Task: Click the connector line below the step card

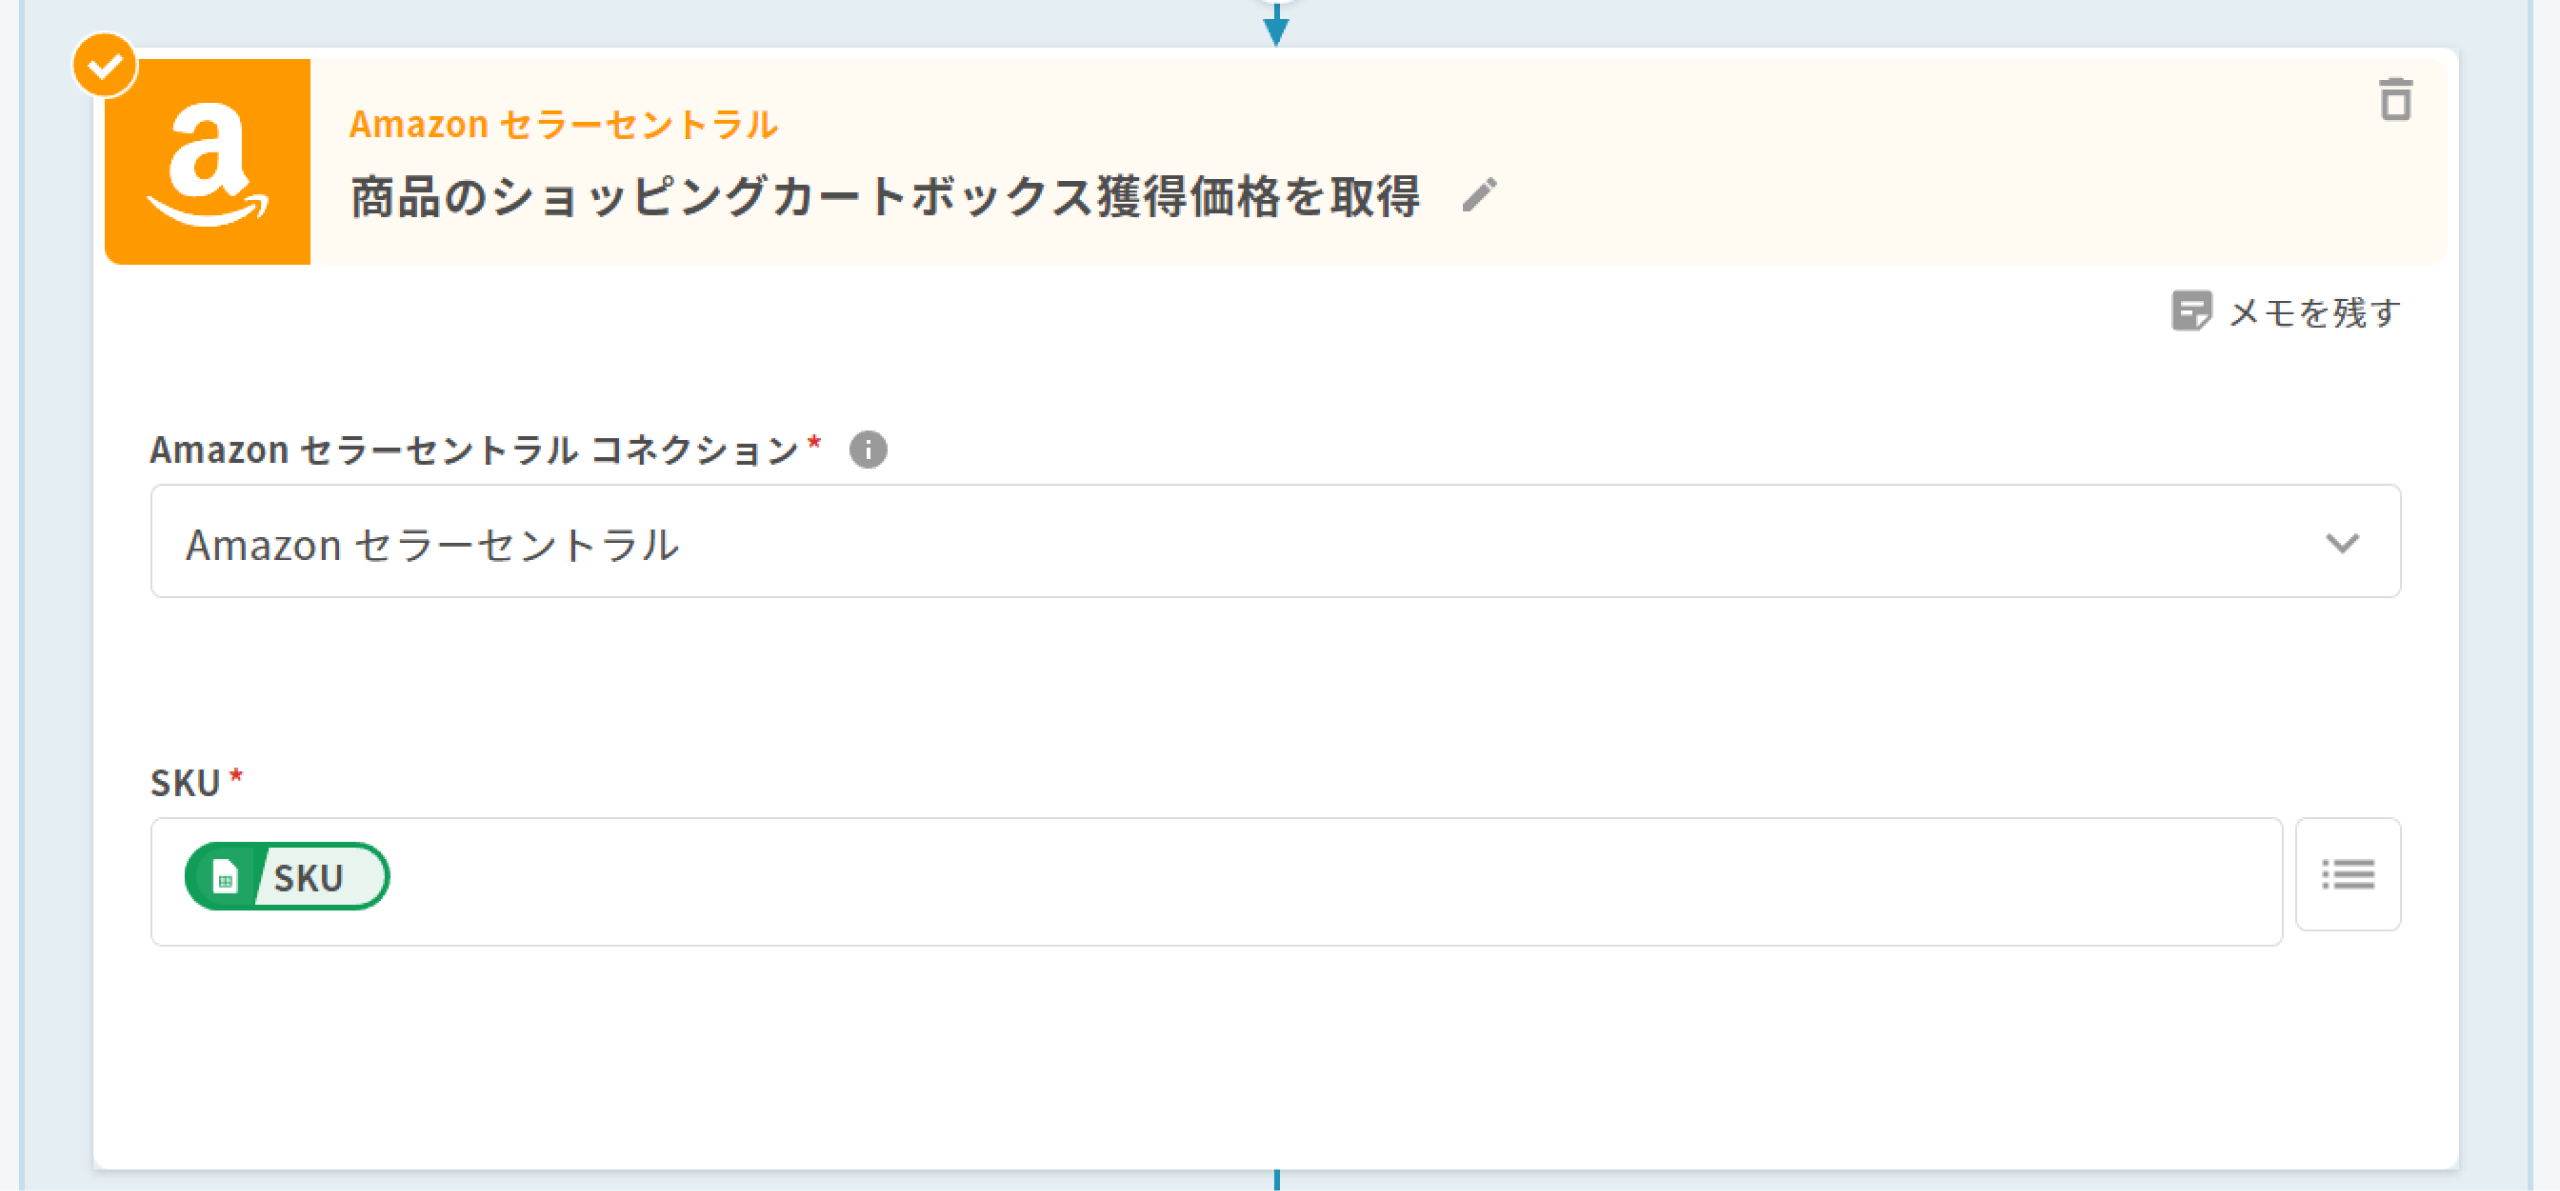Action: (x=1277, y=1180)
